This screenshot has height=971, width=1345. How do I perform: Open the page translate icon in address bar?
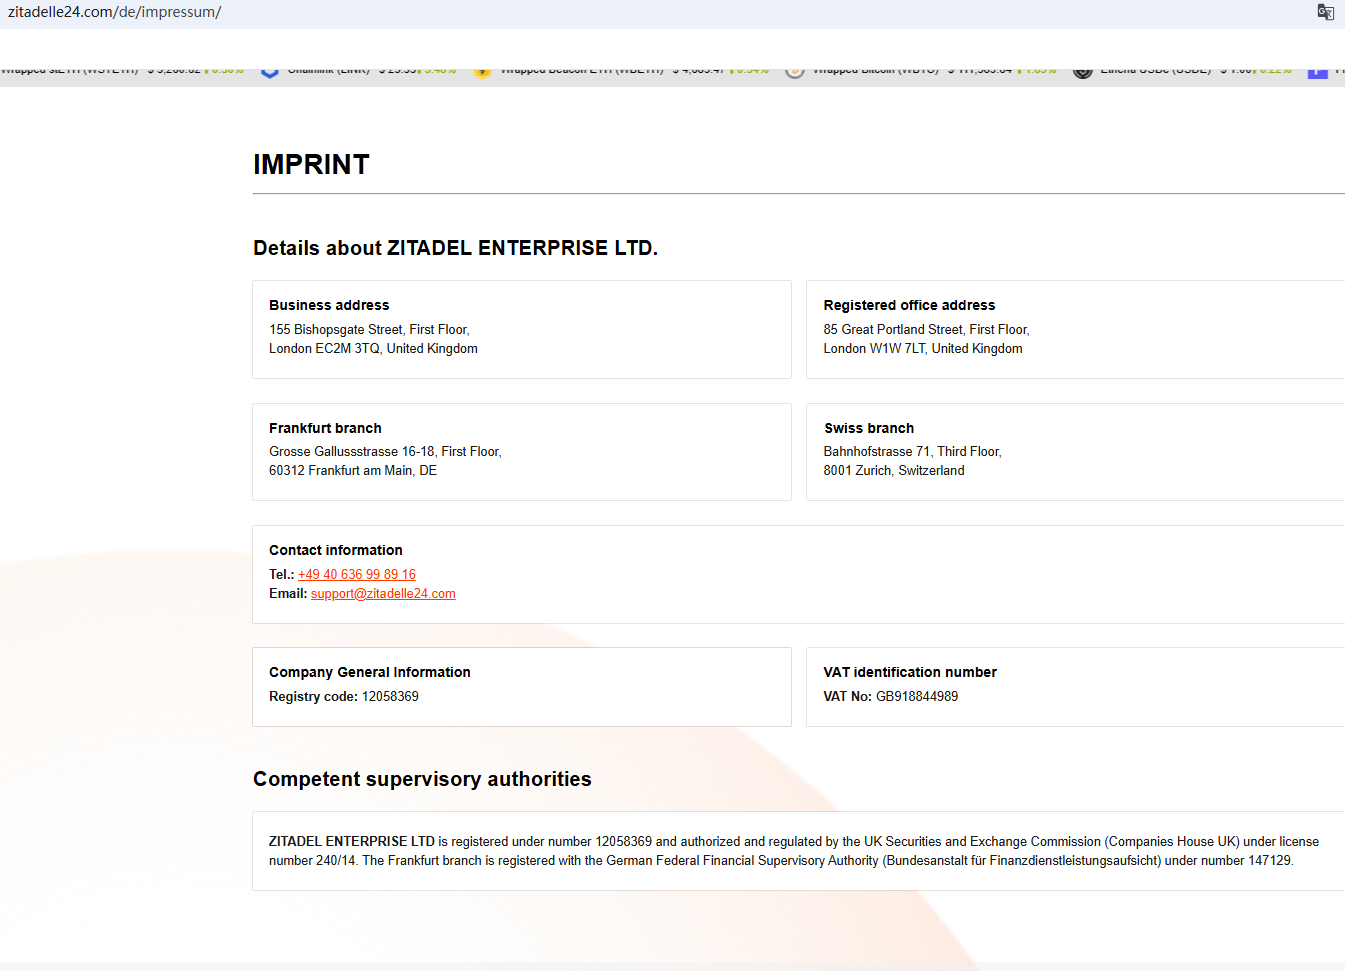1325,12
